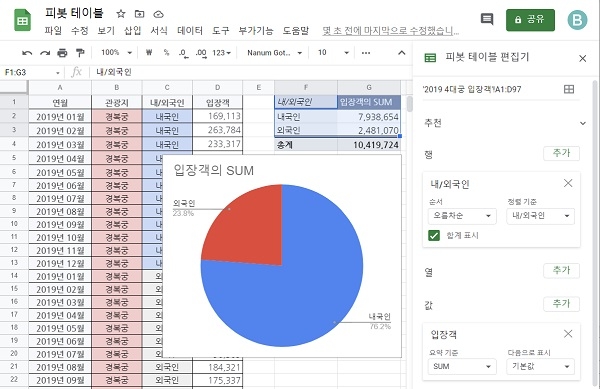Open the comment history icon
This screenshot has width=600, height=389.
(487, 19)
